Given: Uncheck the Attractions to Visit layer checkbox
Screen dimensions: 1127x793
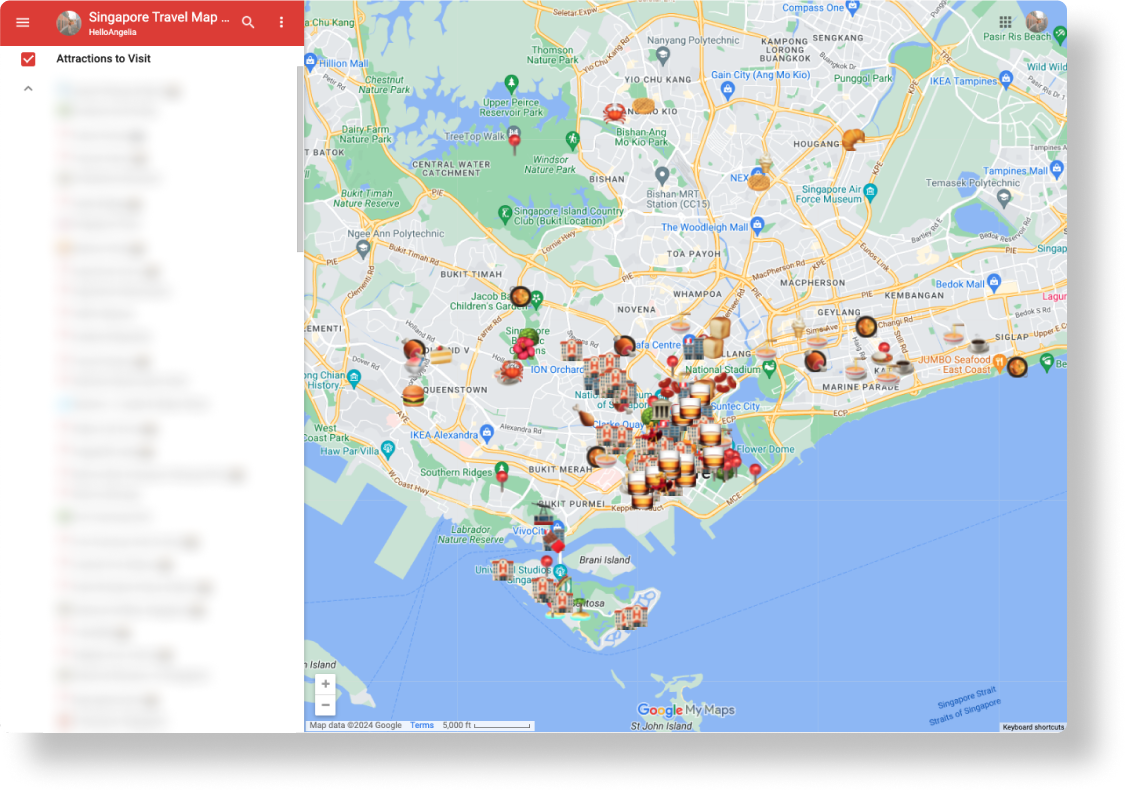Looking at the screenshot, I should point(28,59).
